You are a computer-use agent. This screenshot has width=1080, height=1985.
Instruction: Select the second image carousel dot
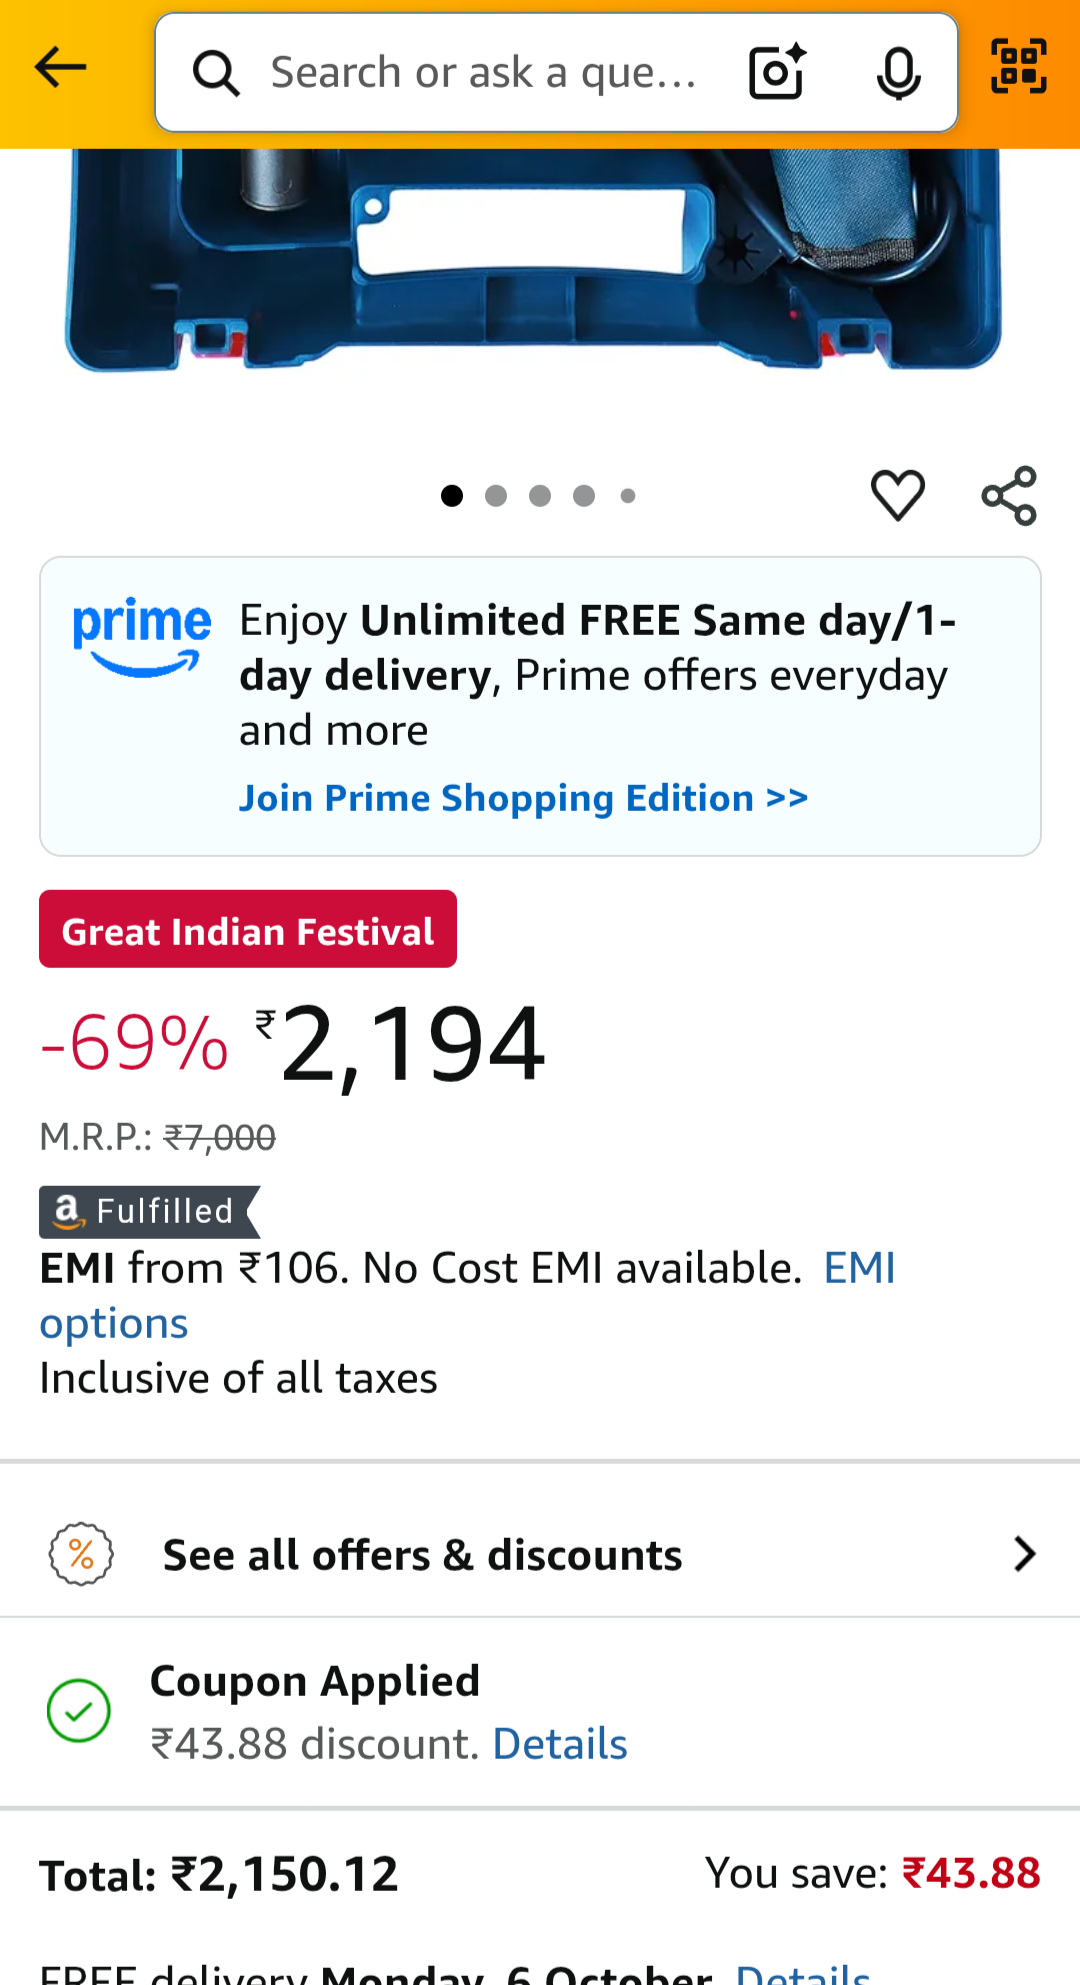496,496
